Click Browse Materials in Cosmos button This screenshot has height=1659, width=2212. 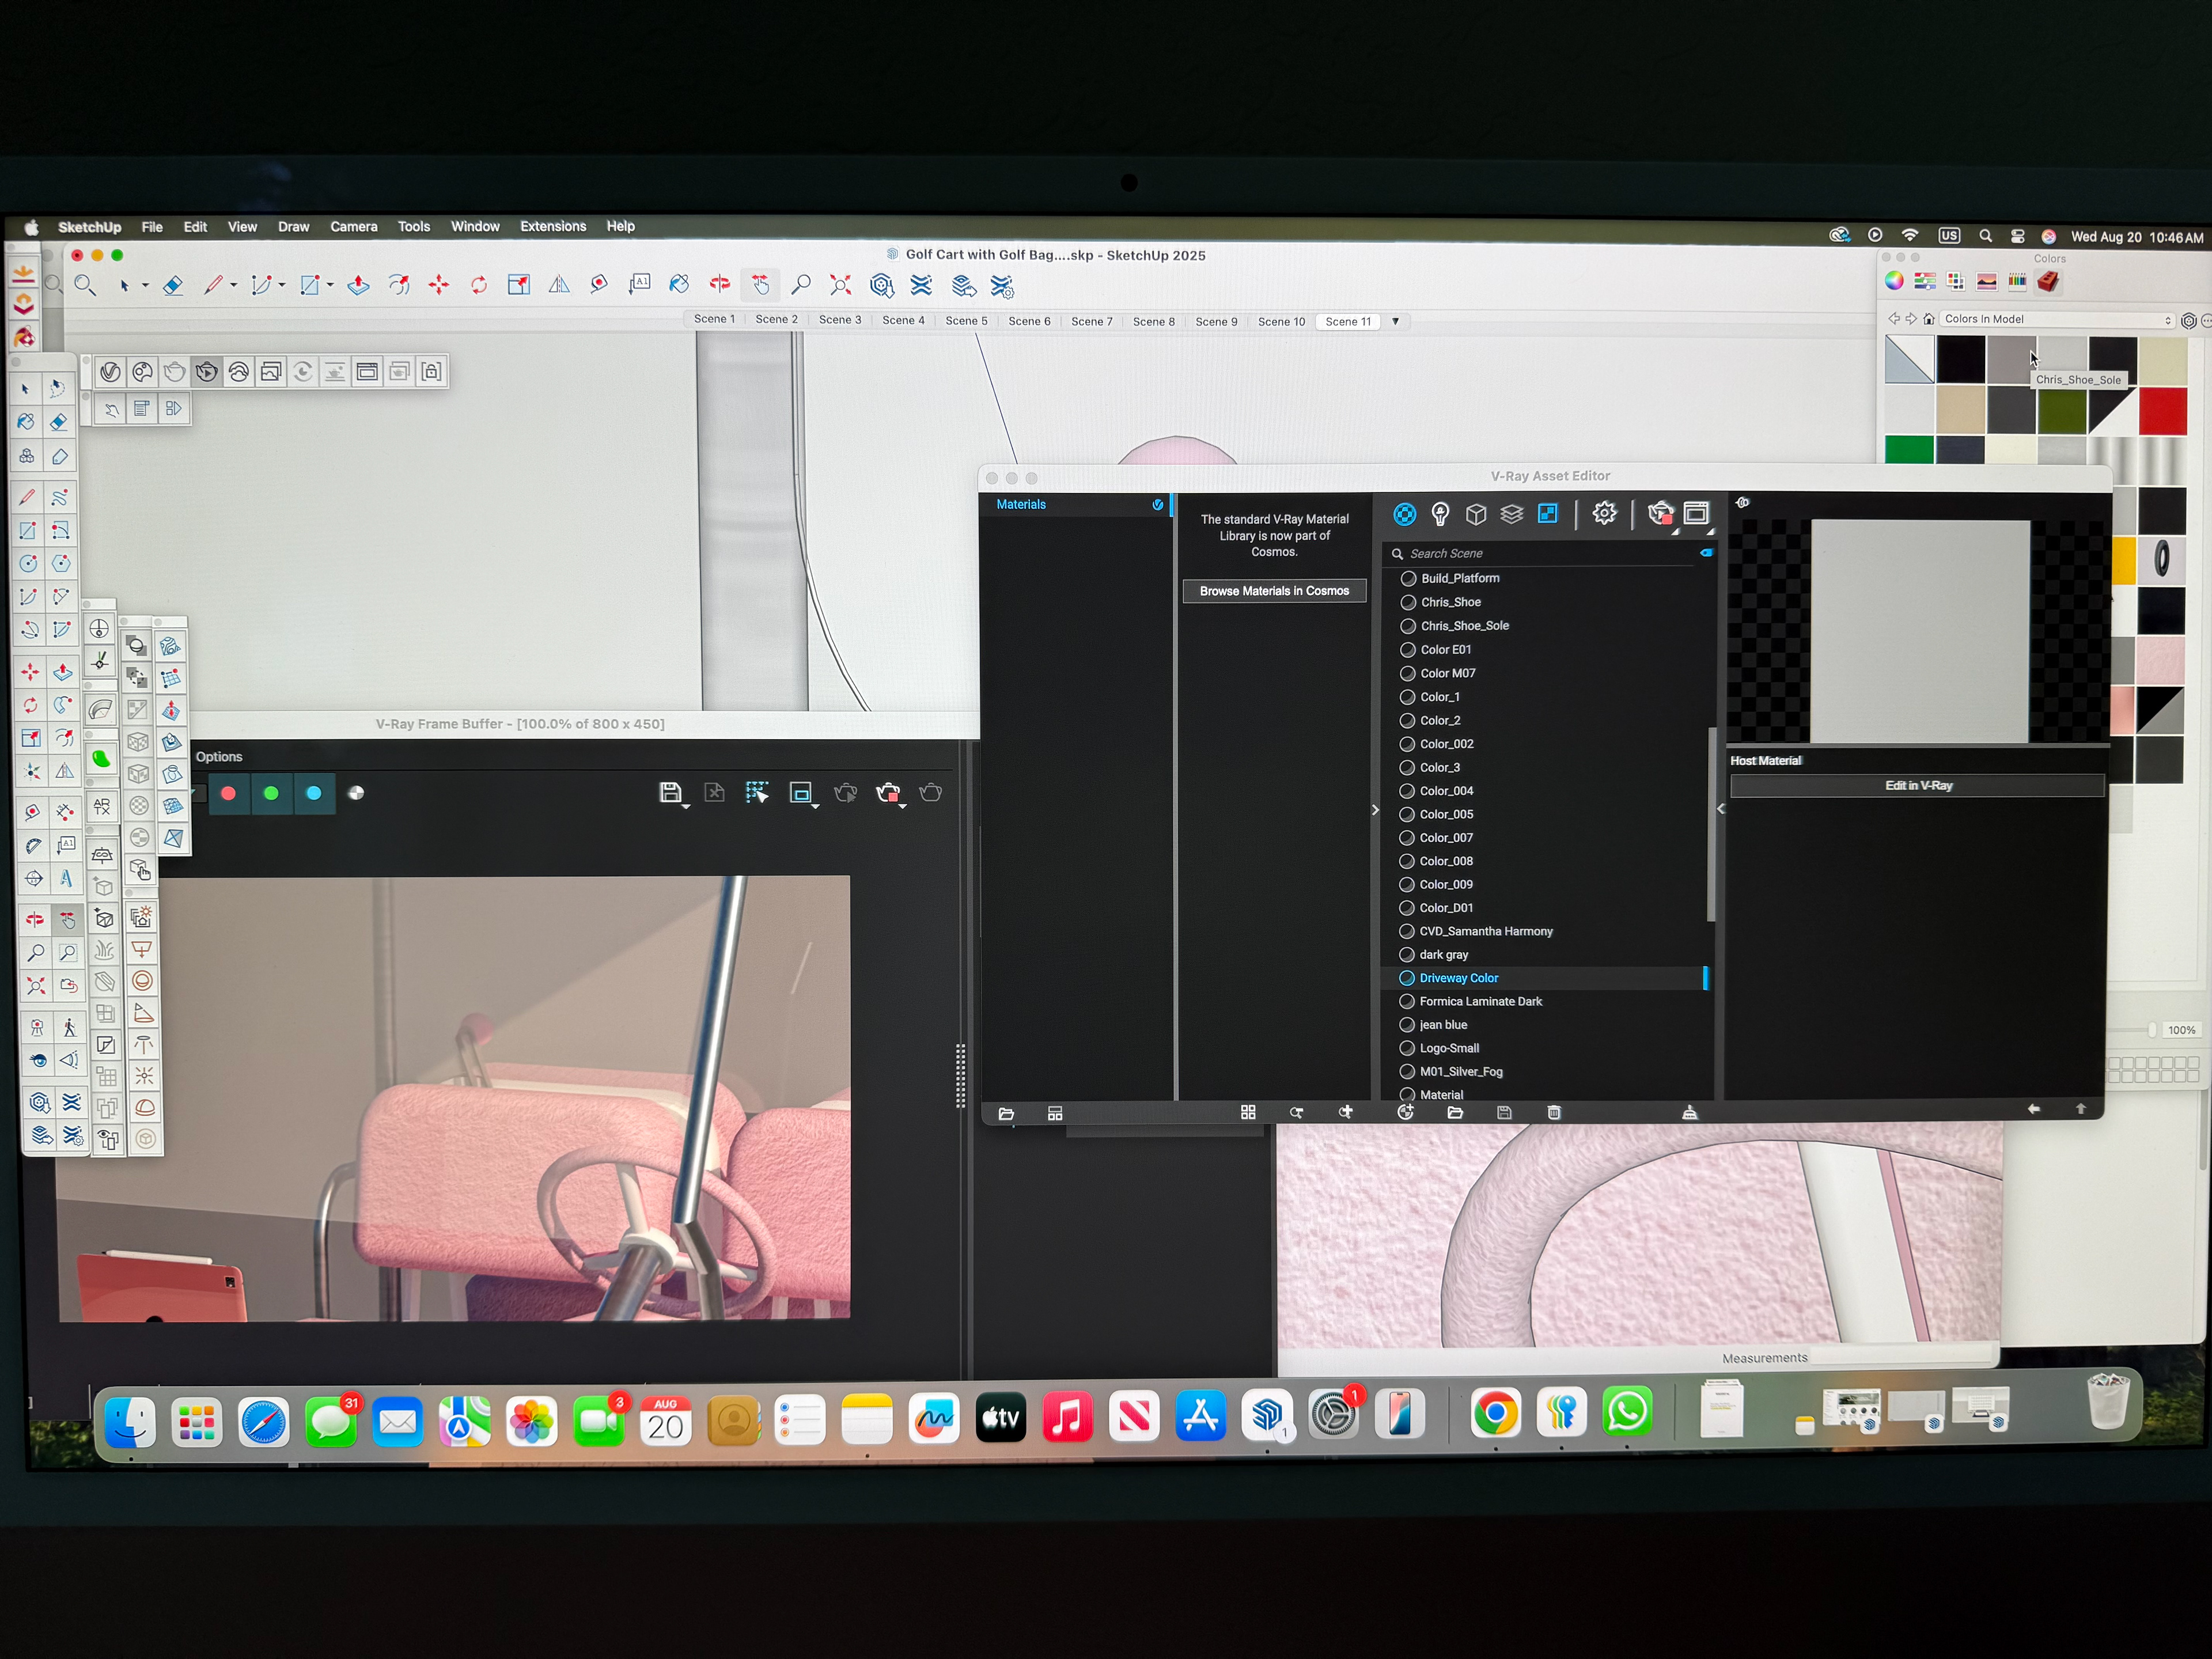1274,591
